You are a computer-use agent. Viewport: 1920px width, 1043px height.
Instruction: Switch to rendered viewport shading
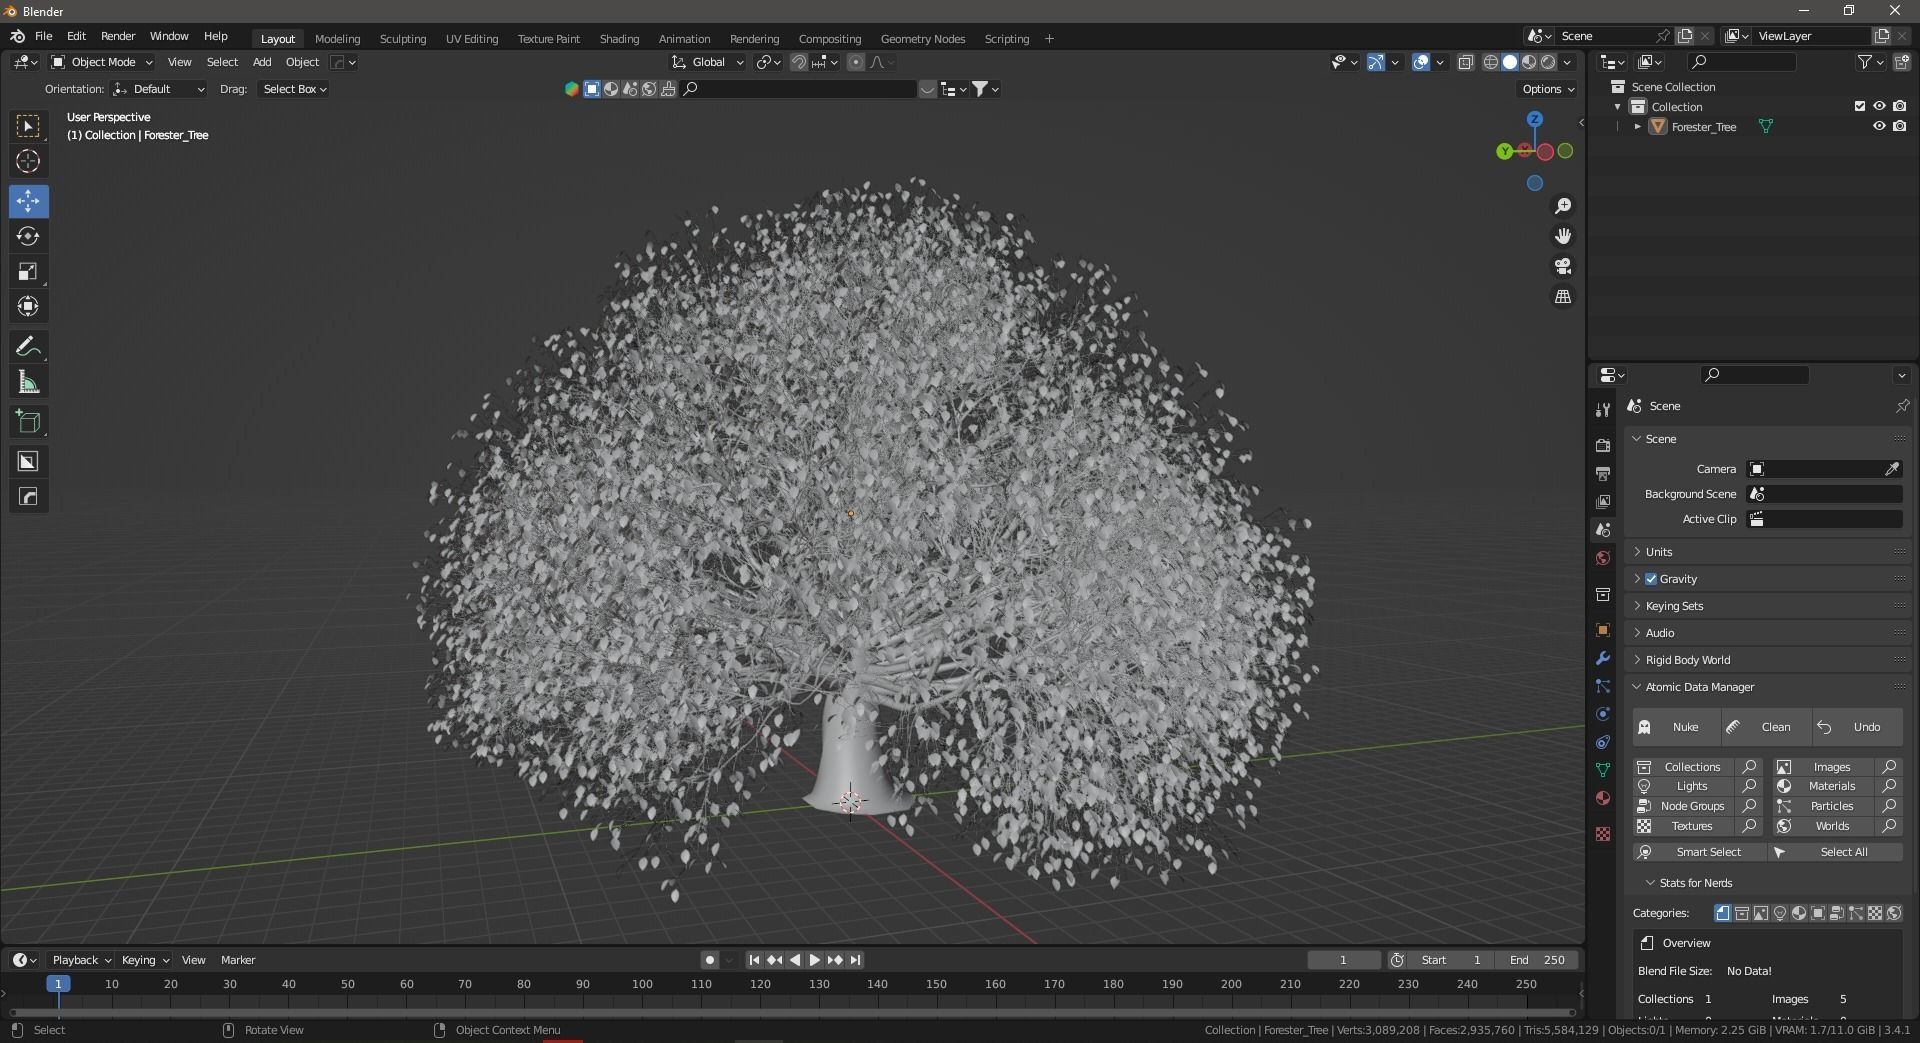[1548, 62]
